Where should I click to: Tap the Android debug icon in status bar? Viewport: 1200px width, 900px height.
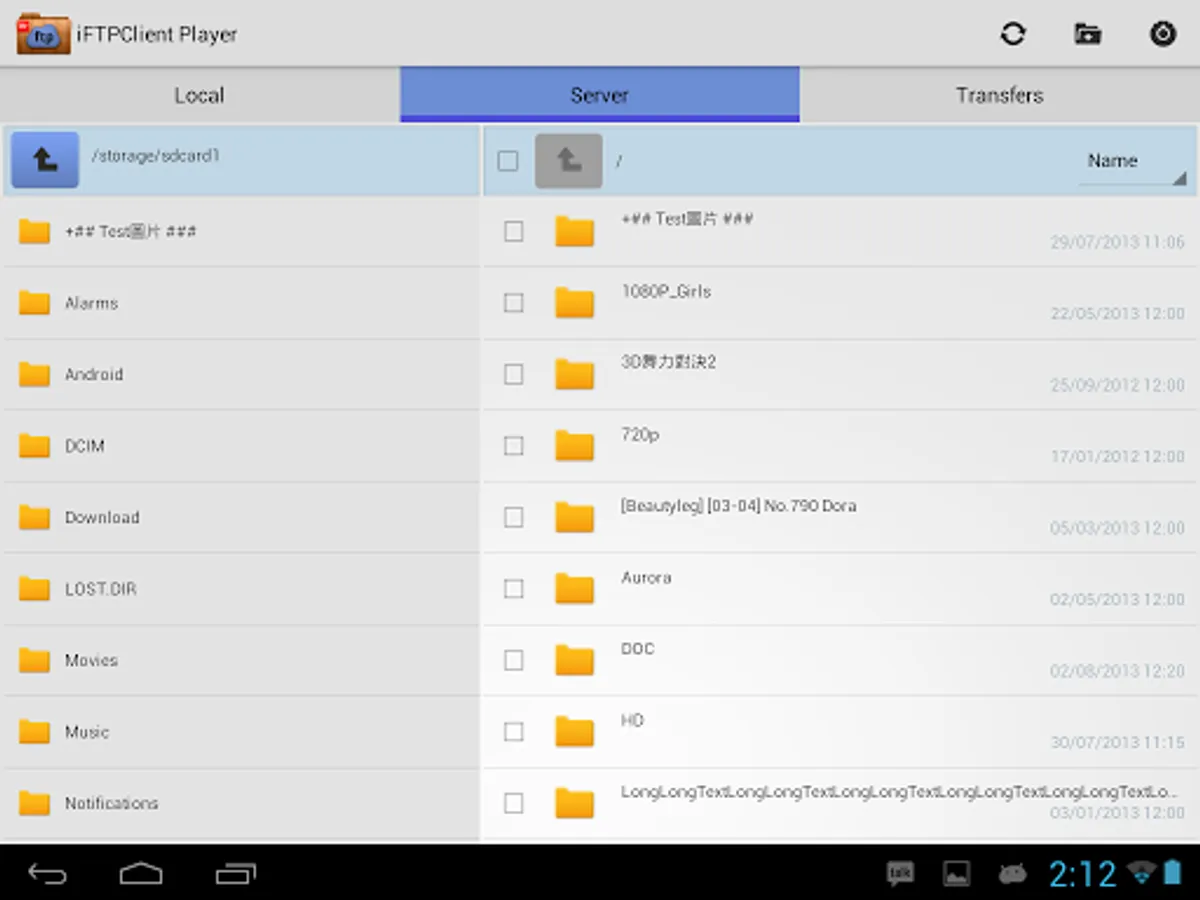click(1012, 874)
